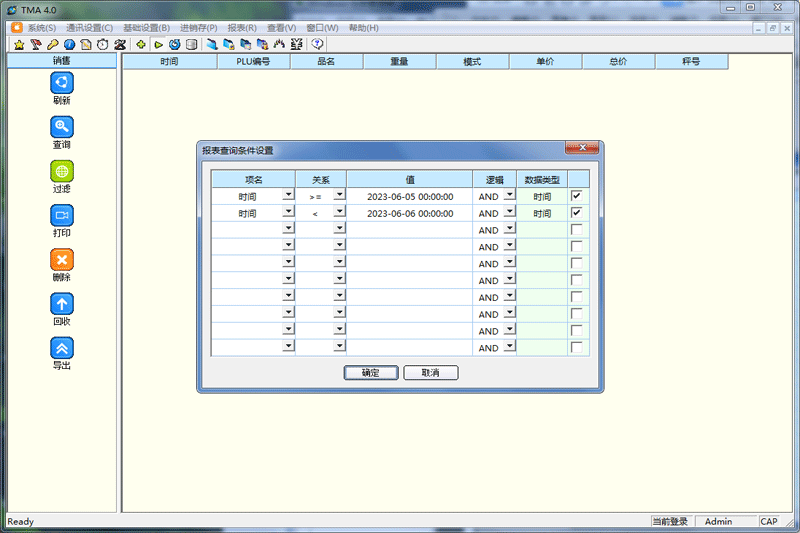Uncheck the first row's condition checkbox
The height and width of the screenshot is (533, 800).
[576, 196]
